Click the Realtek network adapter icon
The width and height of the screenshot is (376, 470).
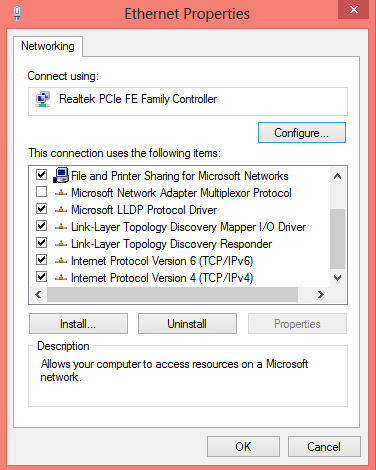(x=43, y=99)
